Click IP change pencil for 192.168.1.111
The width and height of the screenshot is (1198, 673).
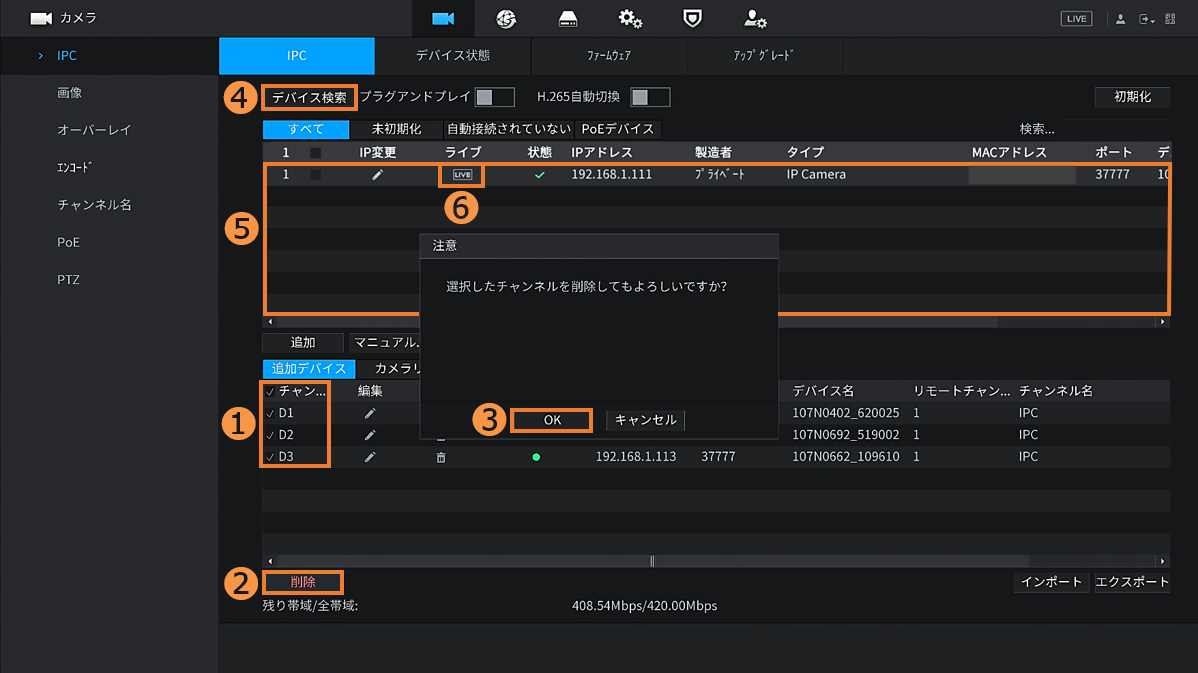pos(378,175)
